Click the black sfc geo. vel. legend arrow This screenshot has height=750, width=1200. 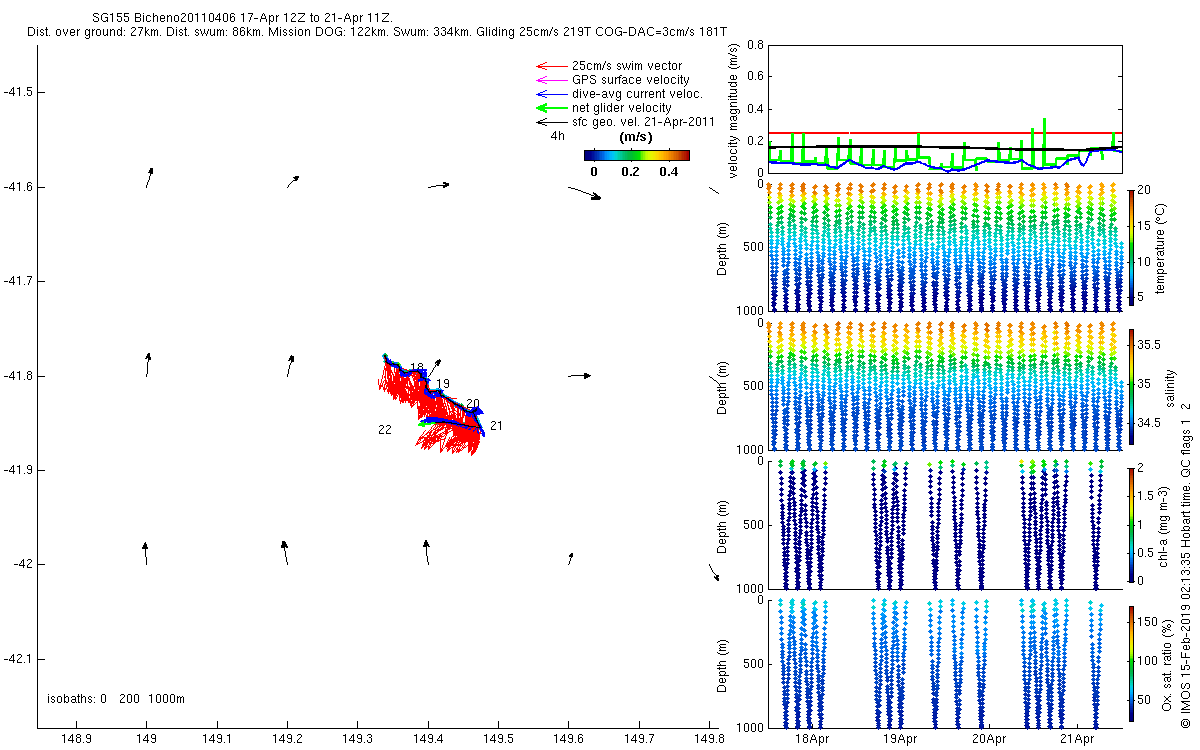(552, 122)
